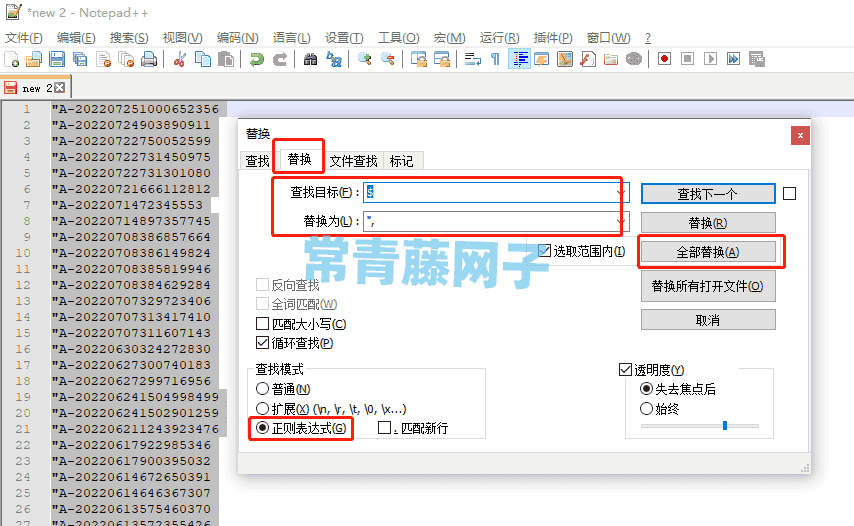
Task: Undo last action with green arrow
Action: click(x=257, y=59)
